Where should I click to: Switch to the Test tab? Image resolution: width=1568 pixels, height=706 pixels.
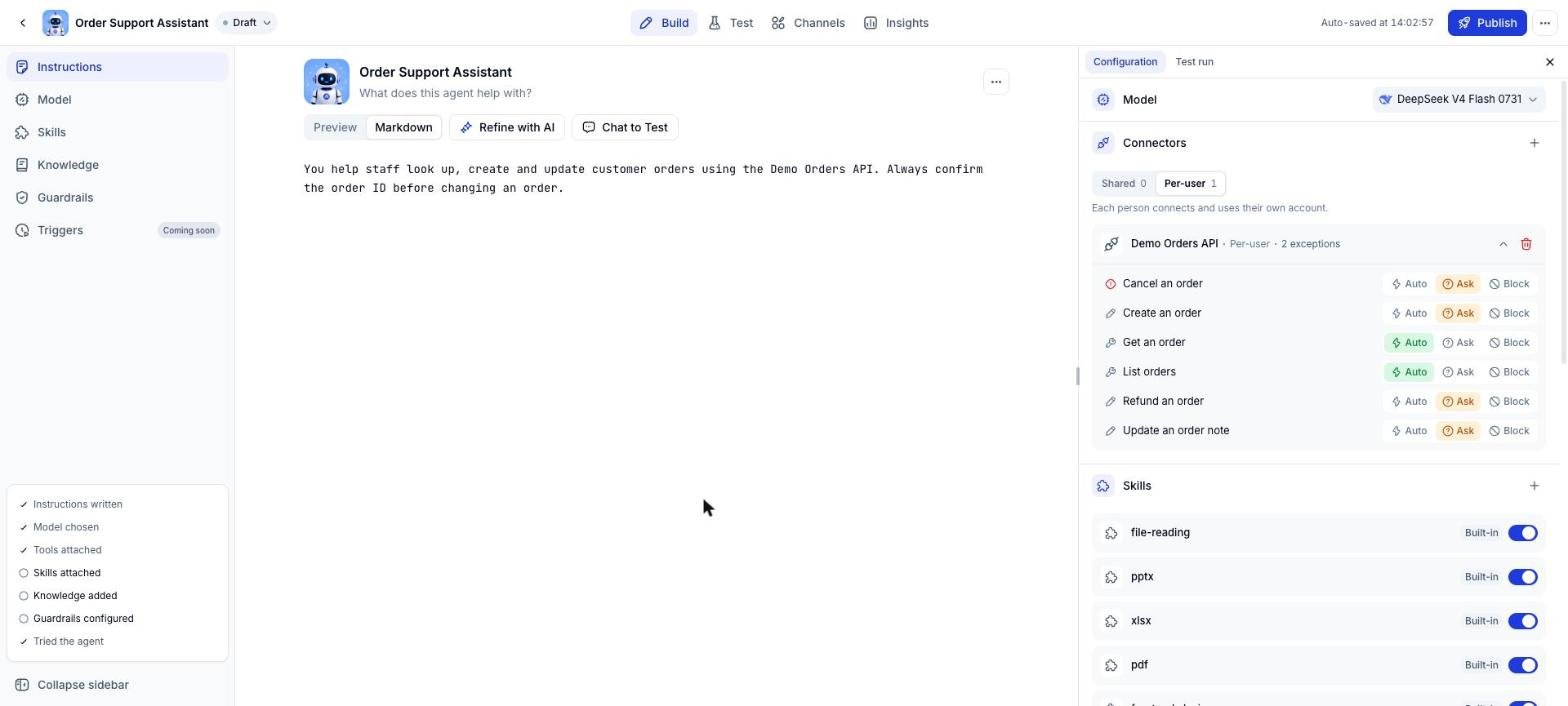tap(731, 23)
